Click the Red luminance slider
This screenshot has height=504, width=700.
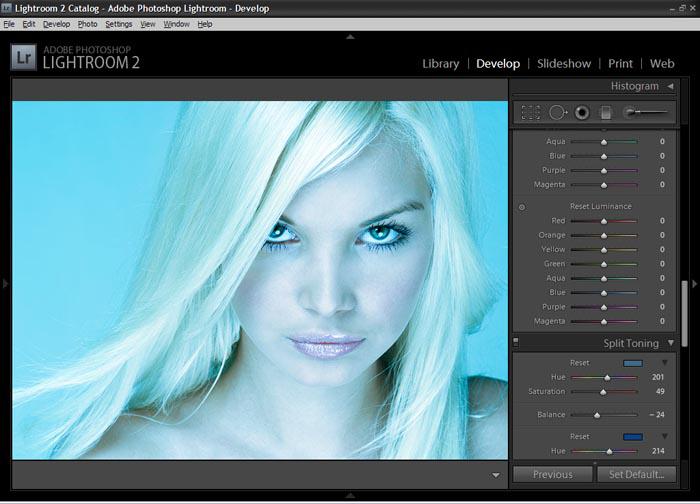point(604,221)
